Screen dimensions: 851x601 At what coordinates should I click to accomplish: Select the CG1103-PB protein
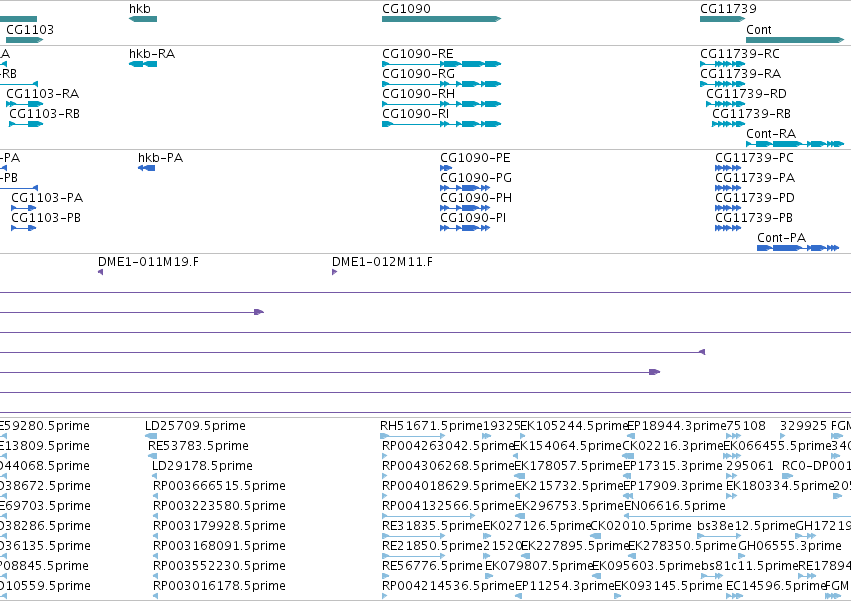click(x=23, y=228)
